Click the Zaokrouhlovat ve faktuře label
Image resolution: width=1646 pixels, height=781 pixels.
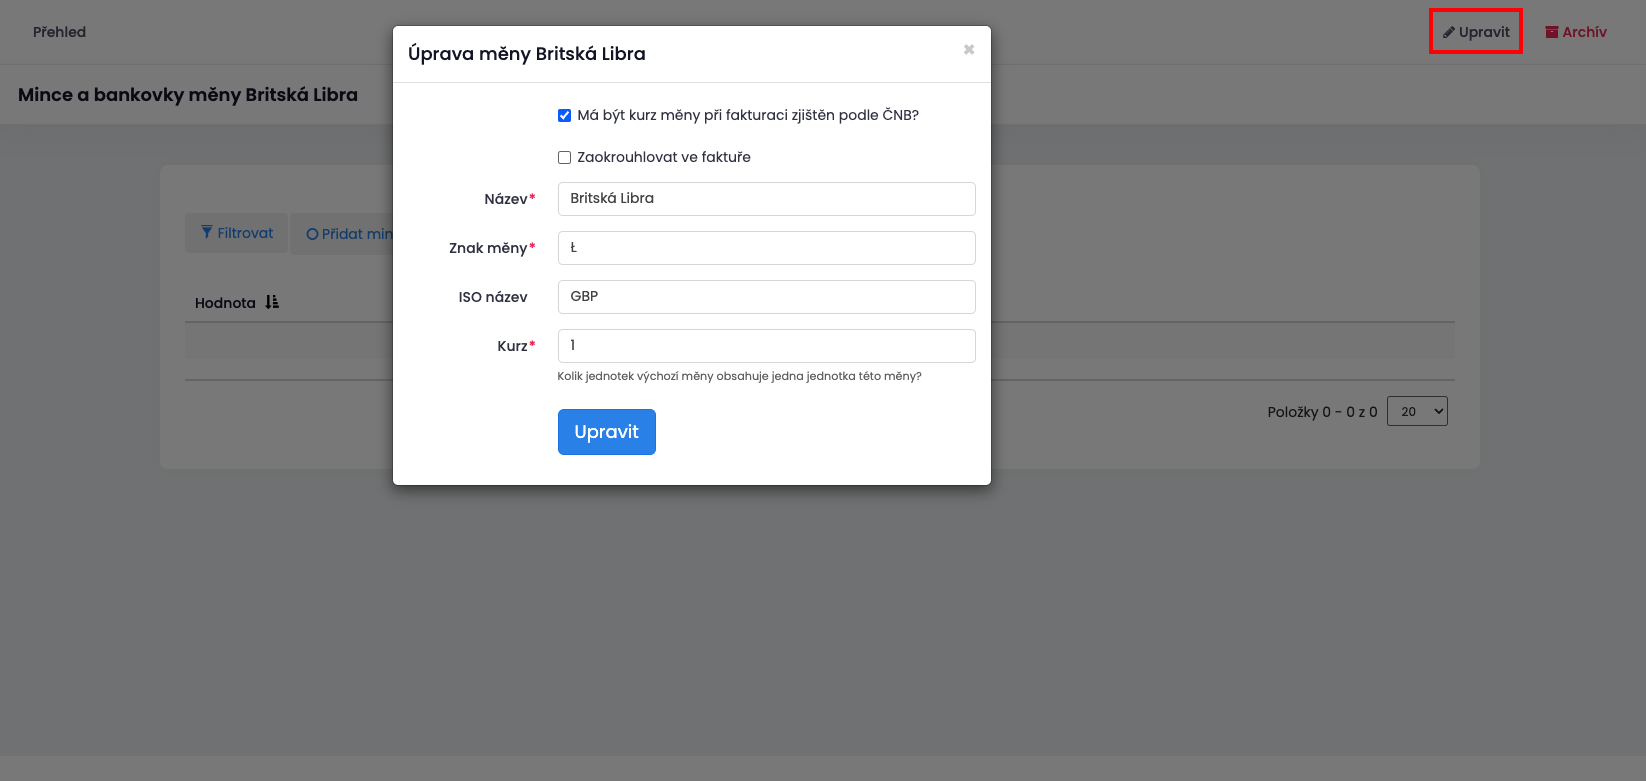(663, 157)
